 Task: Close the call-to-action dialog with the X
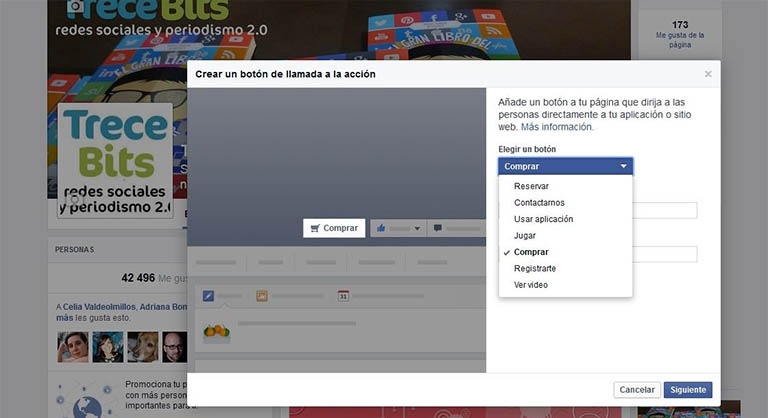point(708,74)
